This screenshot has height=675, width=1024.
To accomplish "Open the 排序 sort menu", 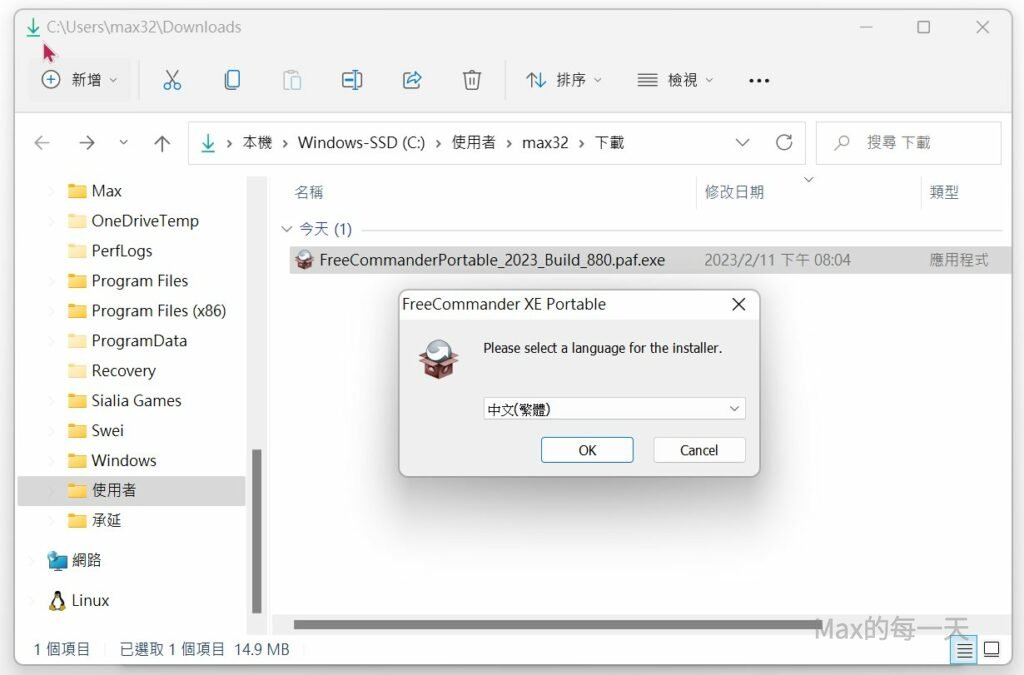I will 565,80.
